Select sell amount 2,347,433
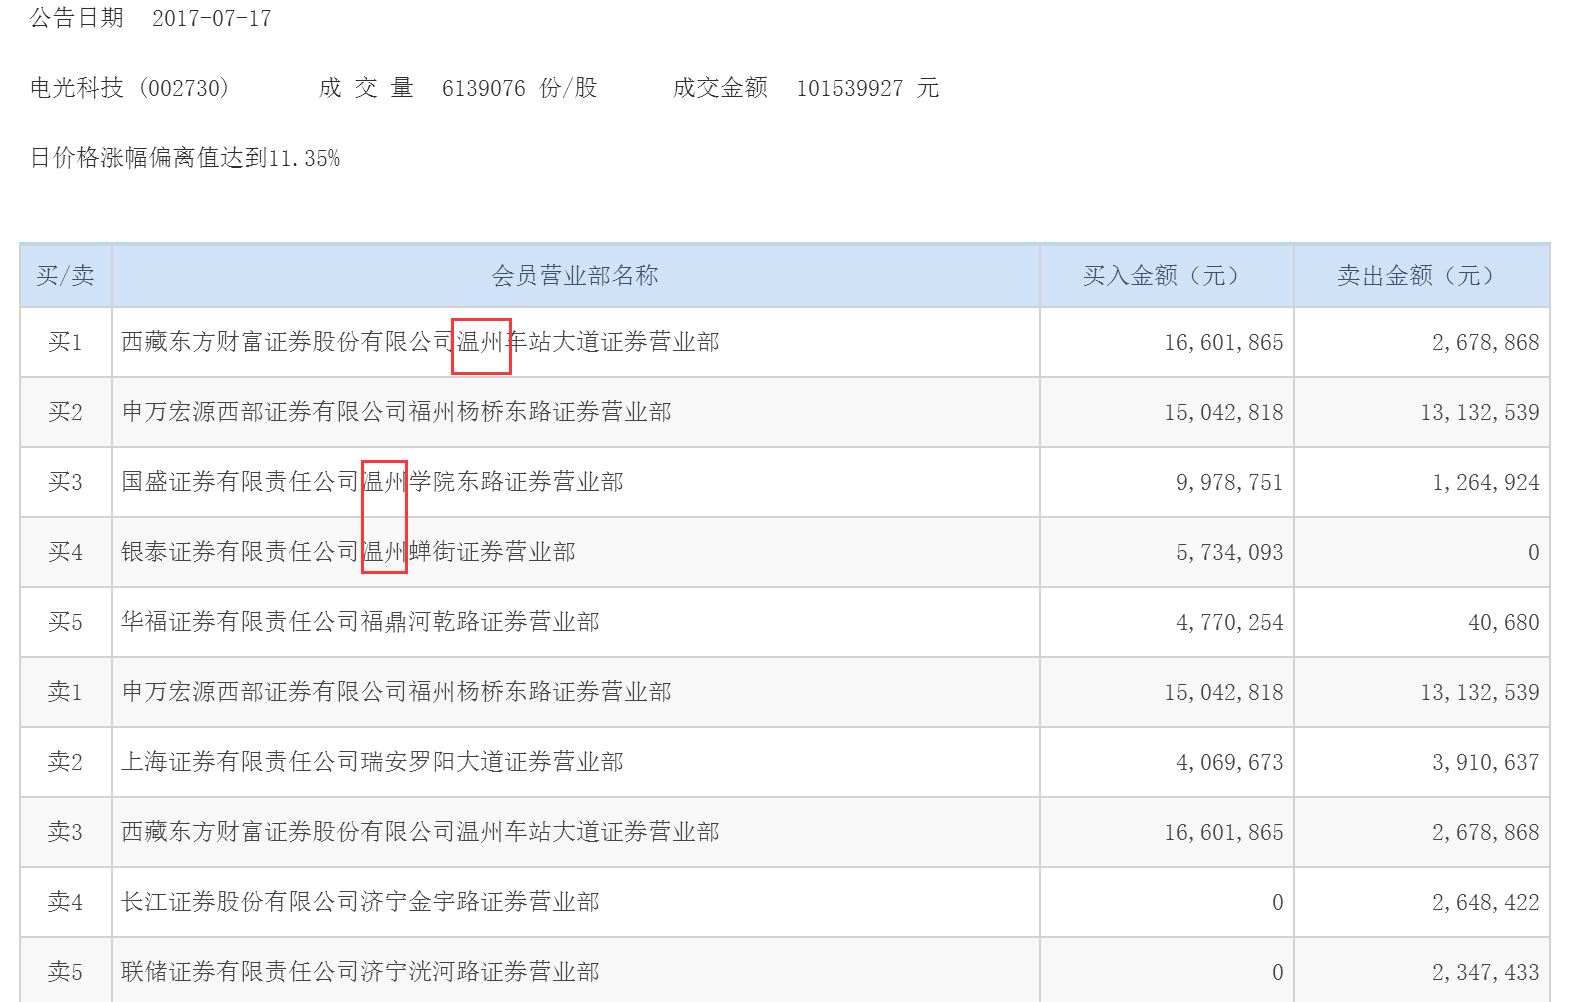 (x=1486, y=973)
